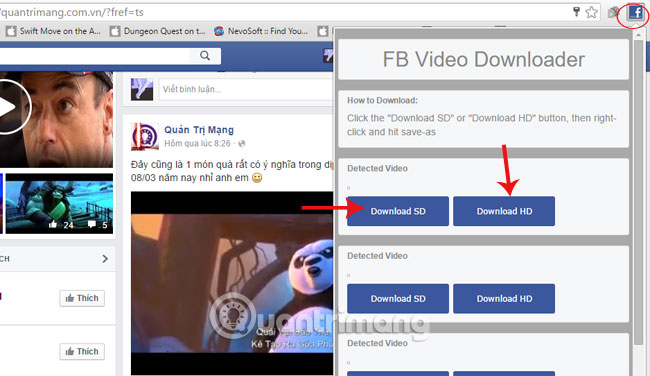Bookmark this page with the star icon
The height and width of the screenshot is (376, 650).
592,12
